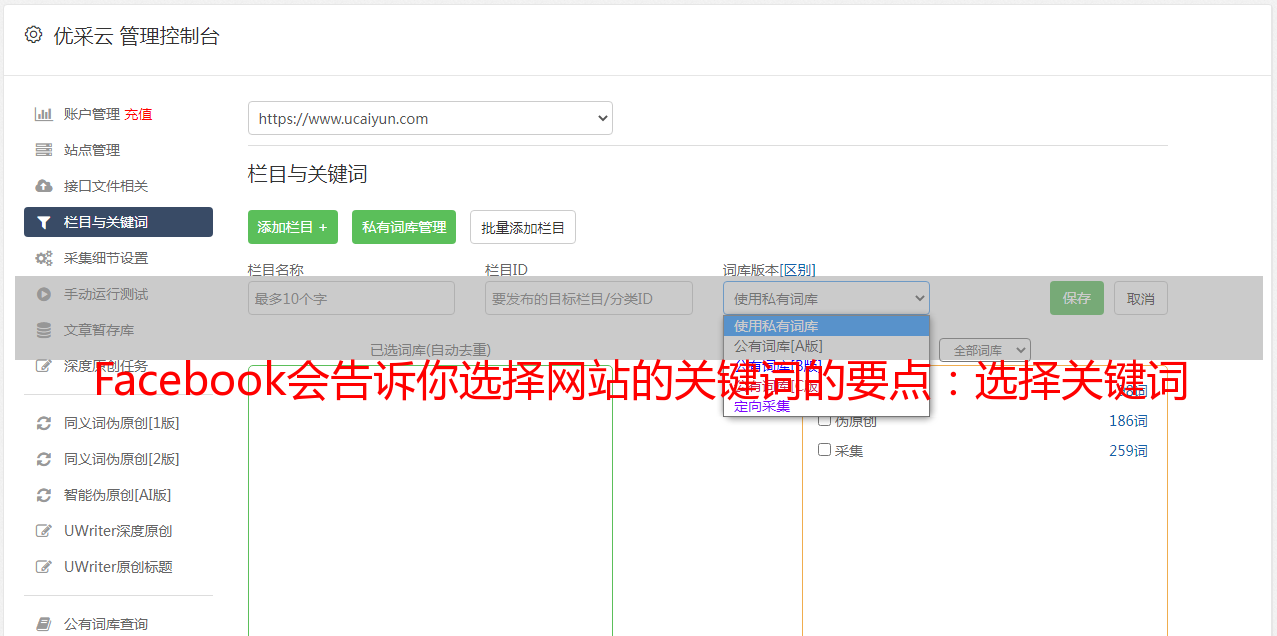Click the 259词 count link

point(1128,451)
